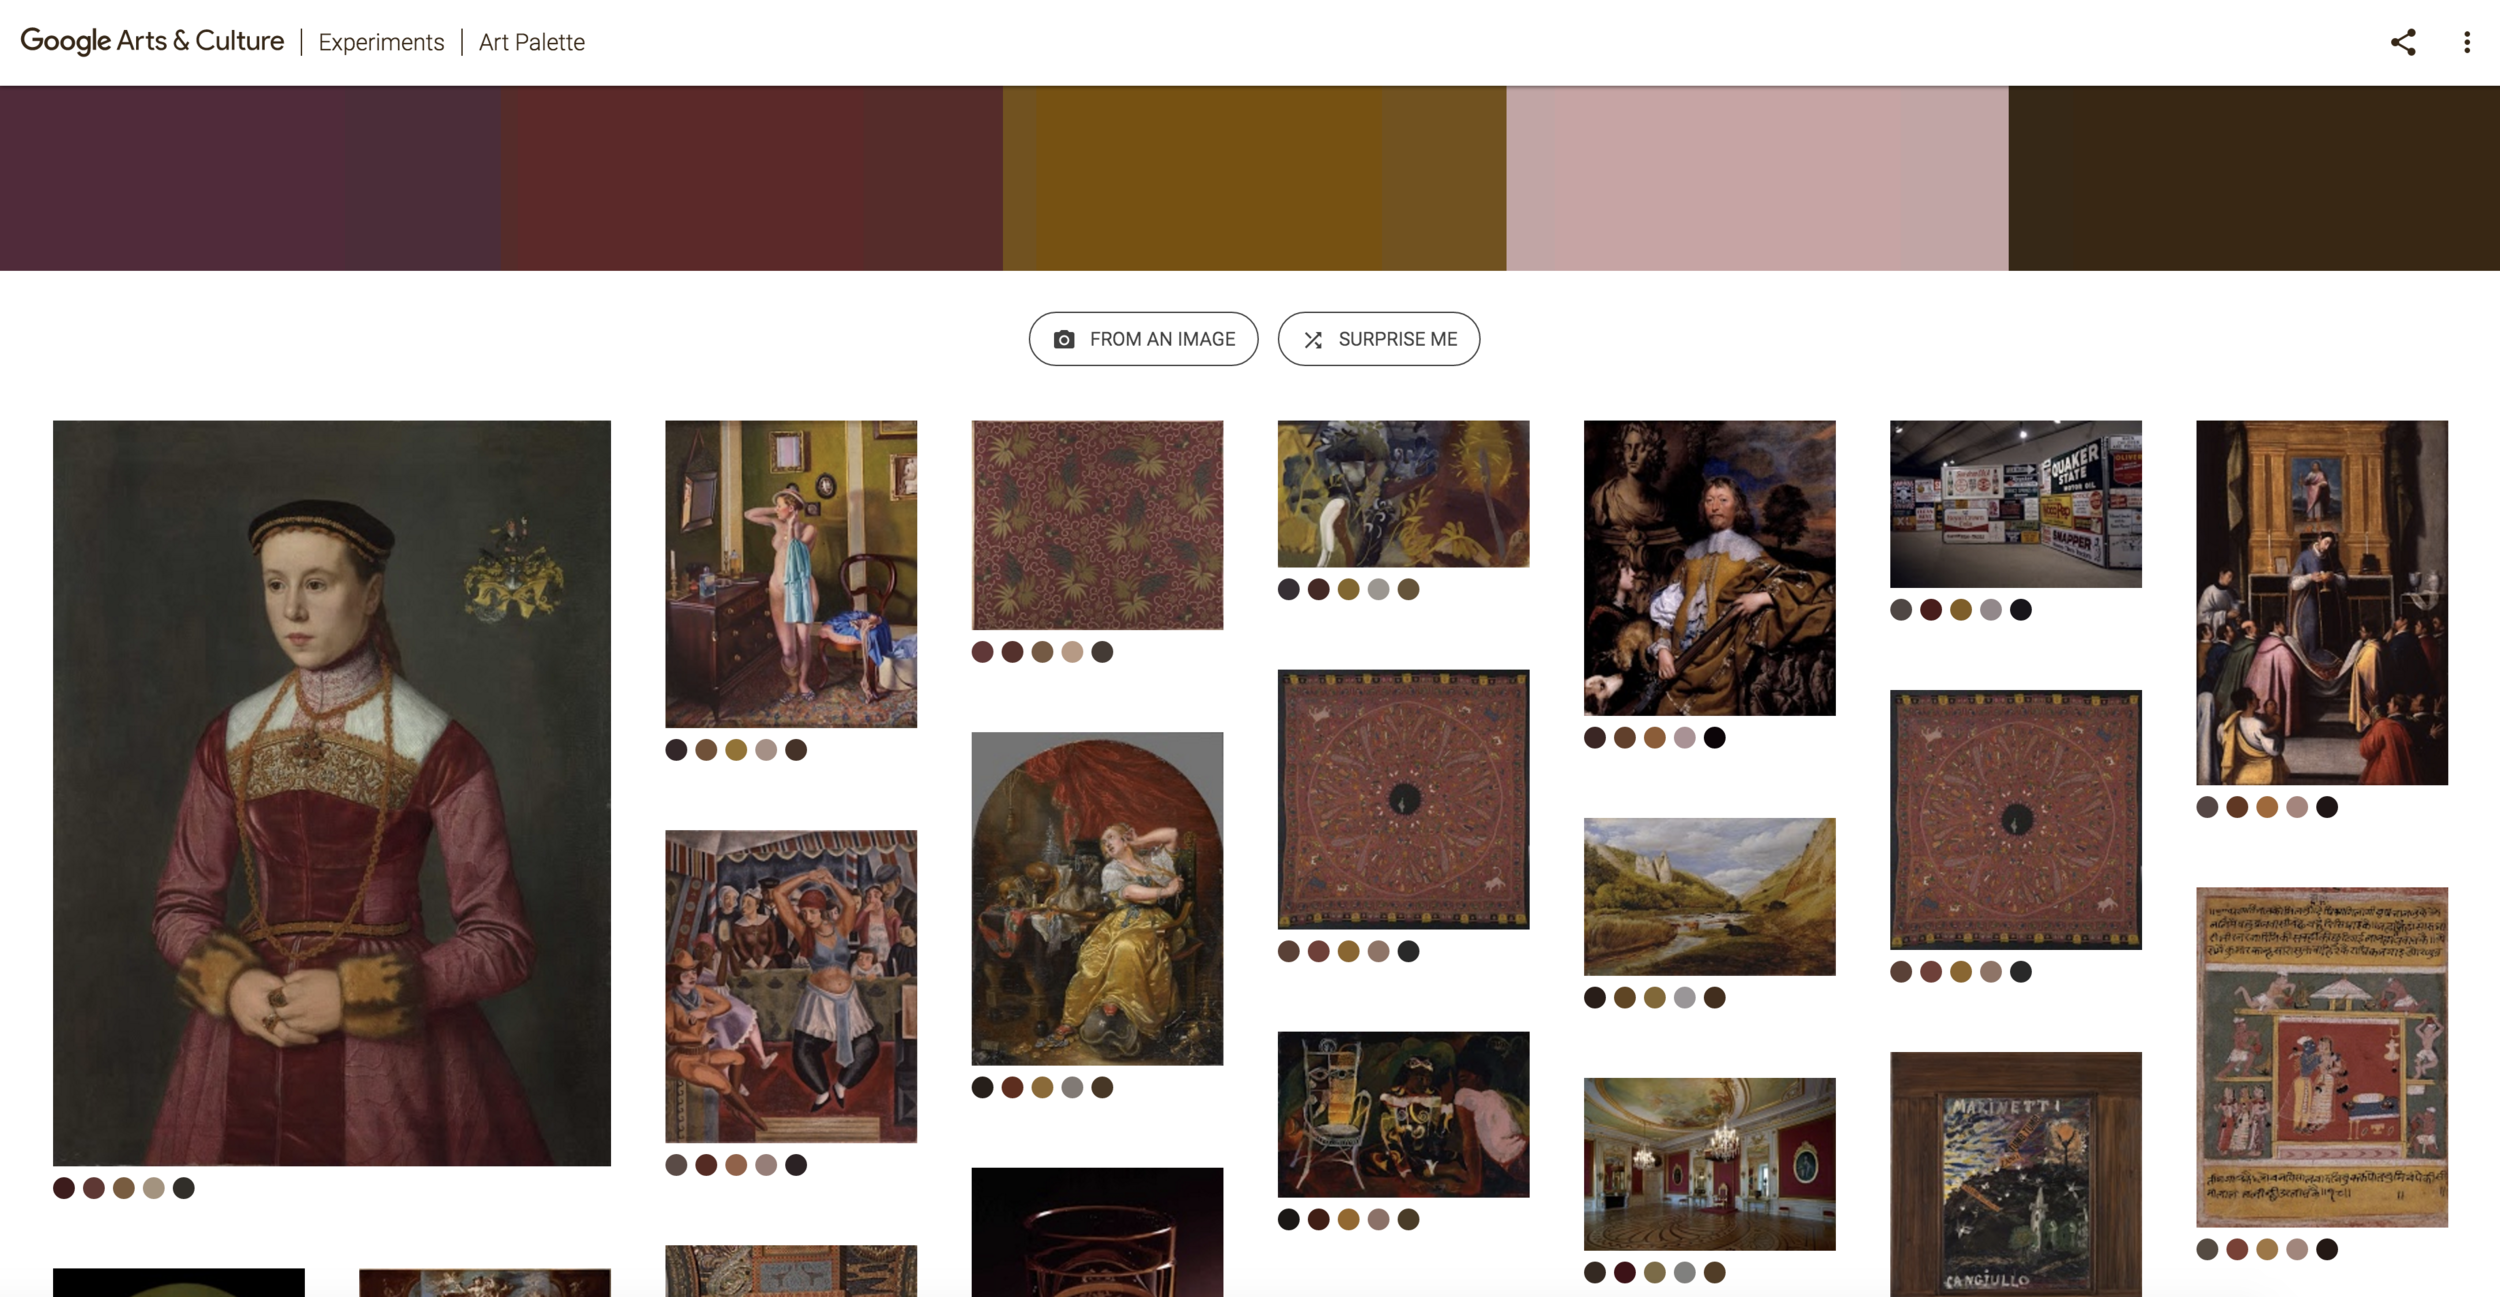Click the shuffle icon on Surprise Me
Screen dimensions: 2500x1297
(x=1313, y=340)
